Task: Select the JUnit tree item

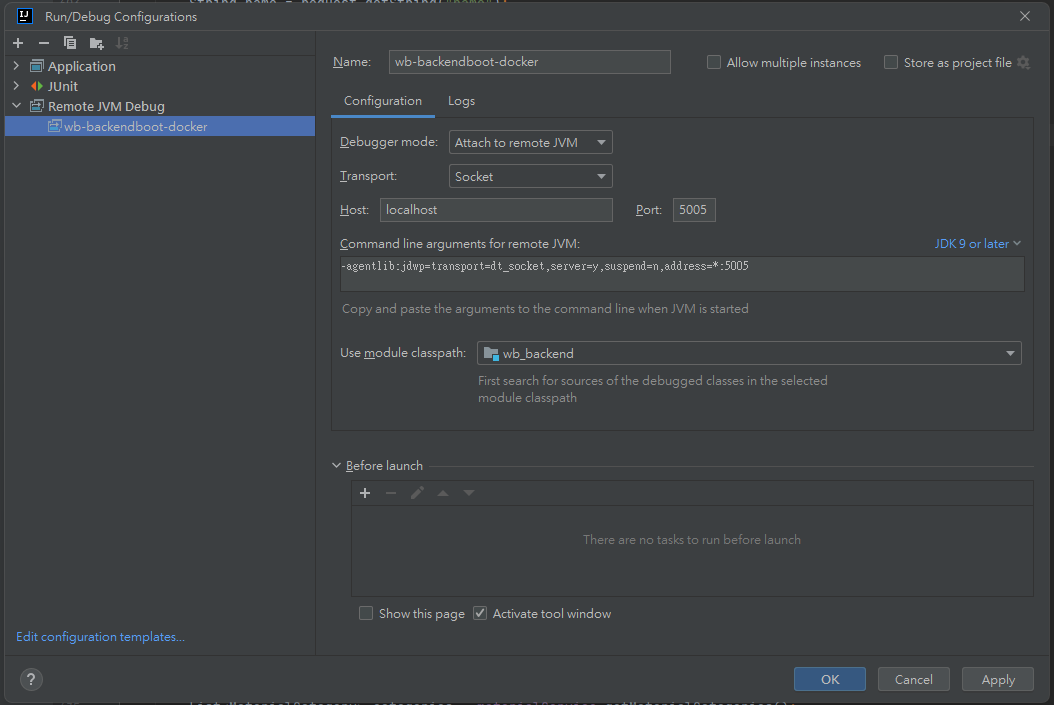Action: point(63,86)
